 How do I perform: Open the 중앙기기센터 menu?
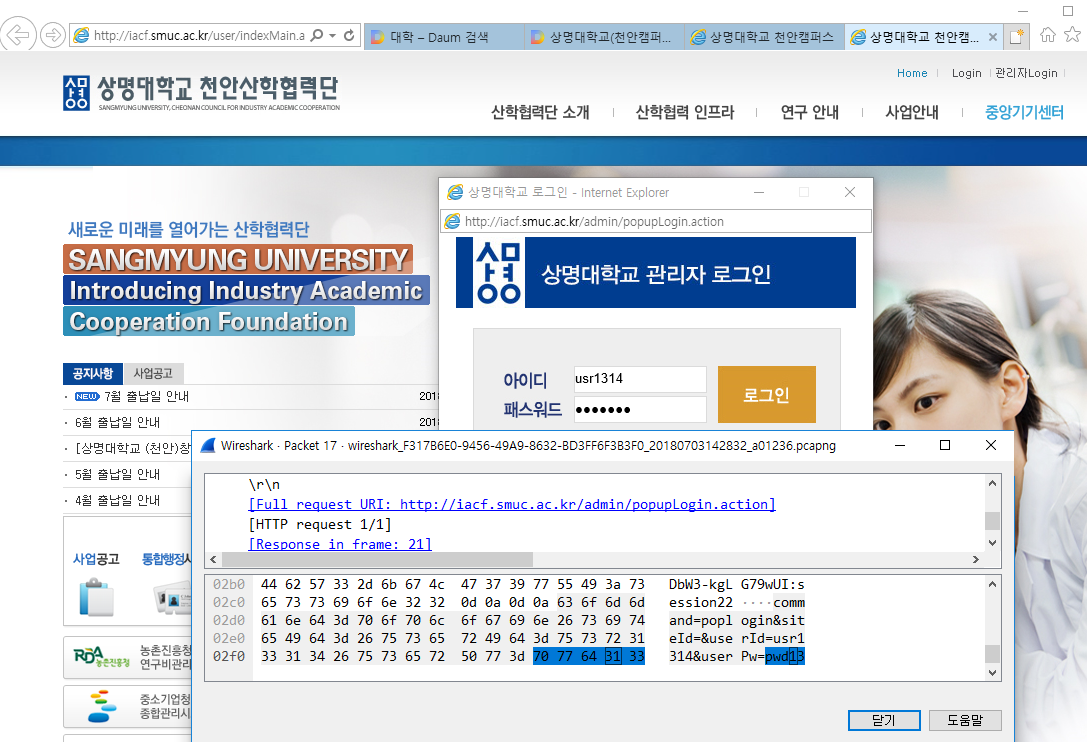coord(1025,112)
